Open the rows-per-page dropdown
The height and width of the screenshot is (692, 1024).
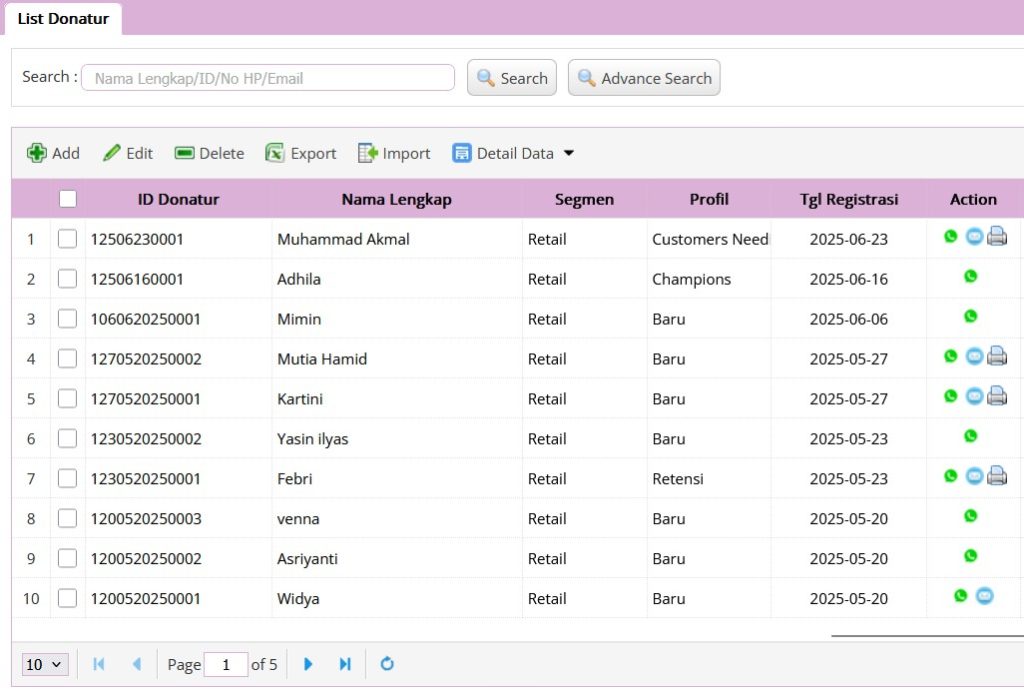click(x=45, y=664)
